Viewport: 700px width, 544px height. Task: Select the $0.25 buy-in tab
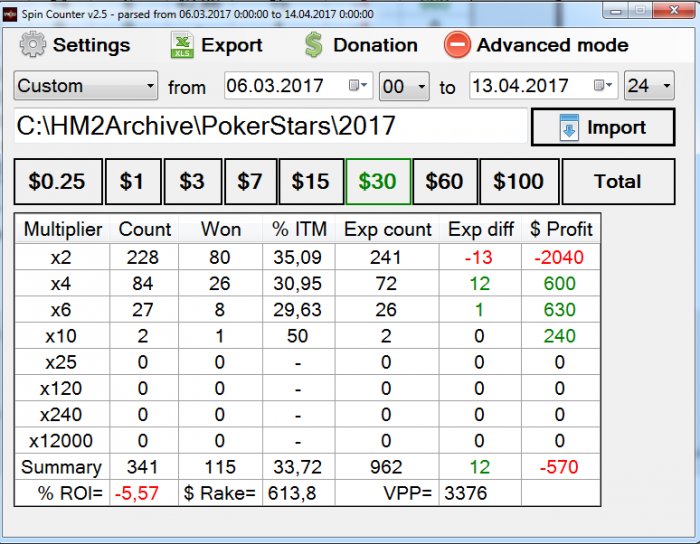[58, 182]
